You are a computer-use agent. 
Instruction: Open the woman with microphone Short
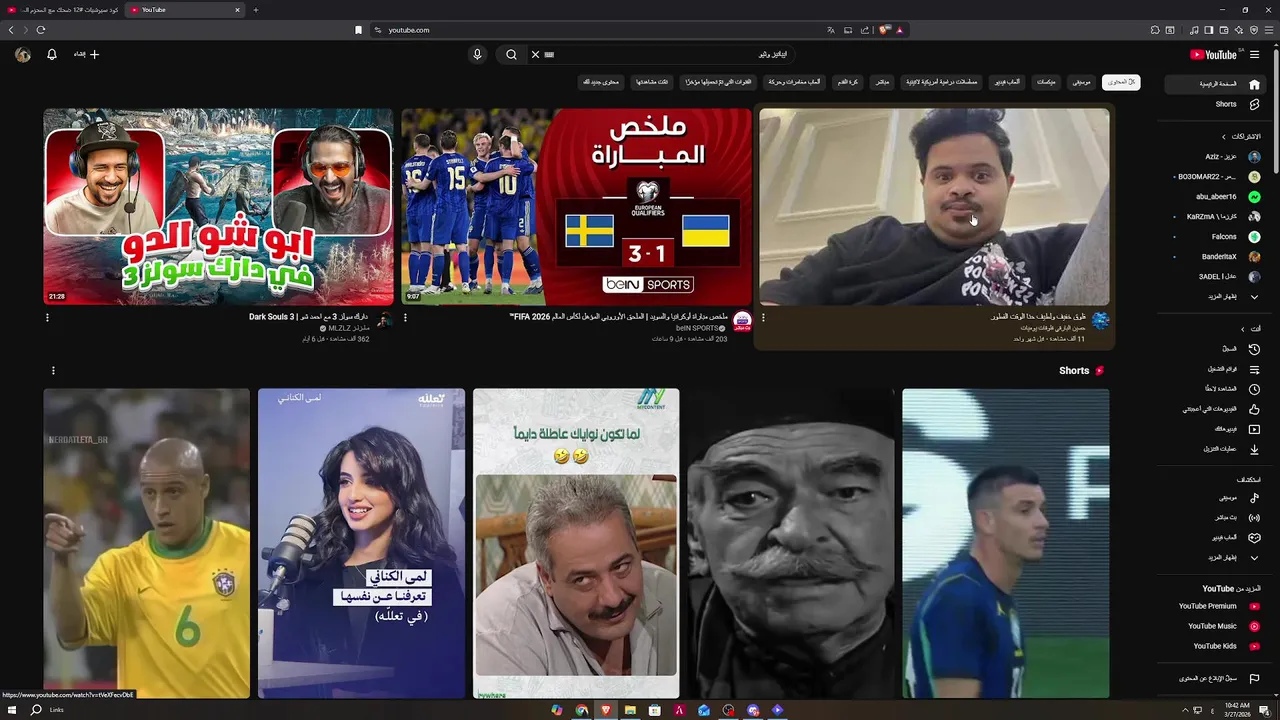[361, 543]
